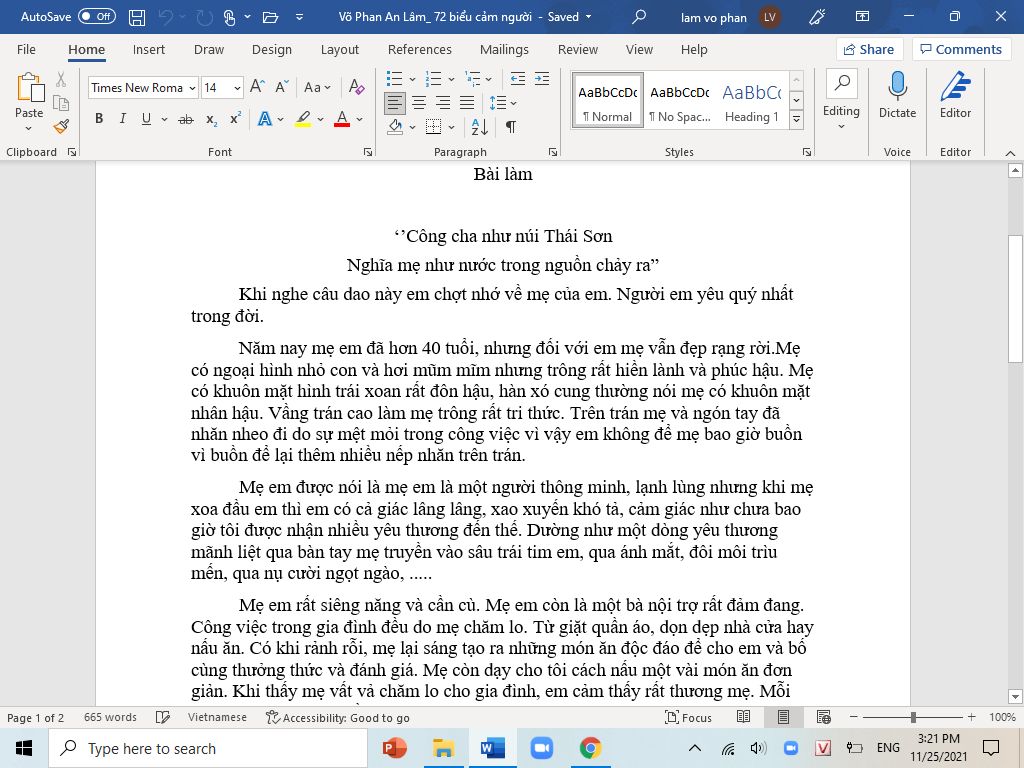Collapse the ribbon with chevron
1024x768 pixels.
(x=1010, y=153)
